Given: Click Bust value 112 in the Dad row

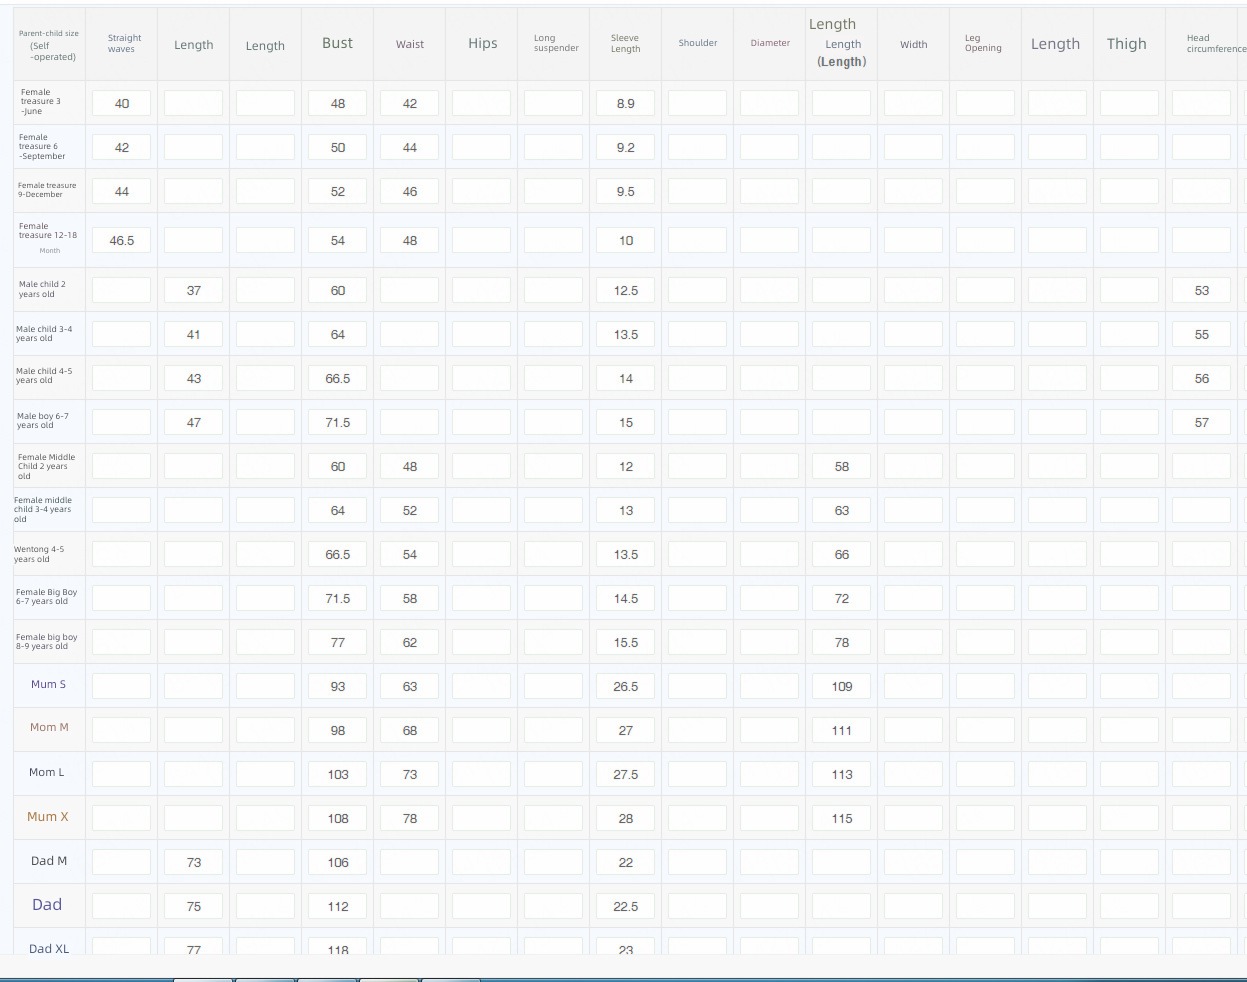Looking at the screenshot, I should tap(338, 906).
